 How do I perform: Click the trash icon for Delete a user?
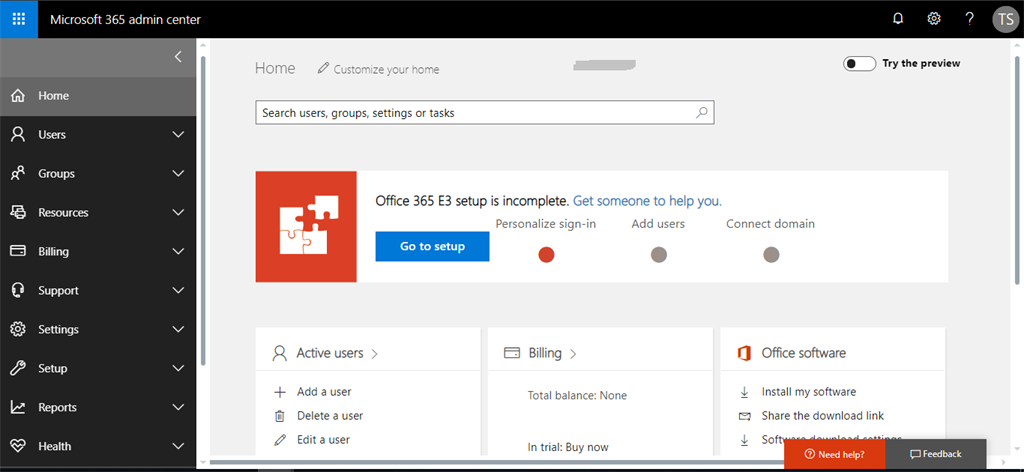tap(280, 416)
